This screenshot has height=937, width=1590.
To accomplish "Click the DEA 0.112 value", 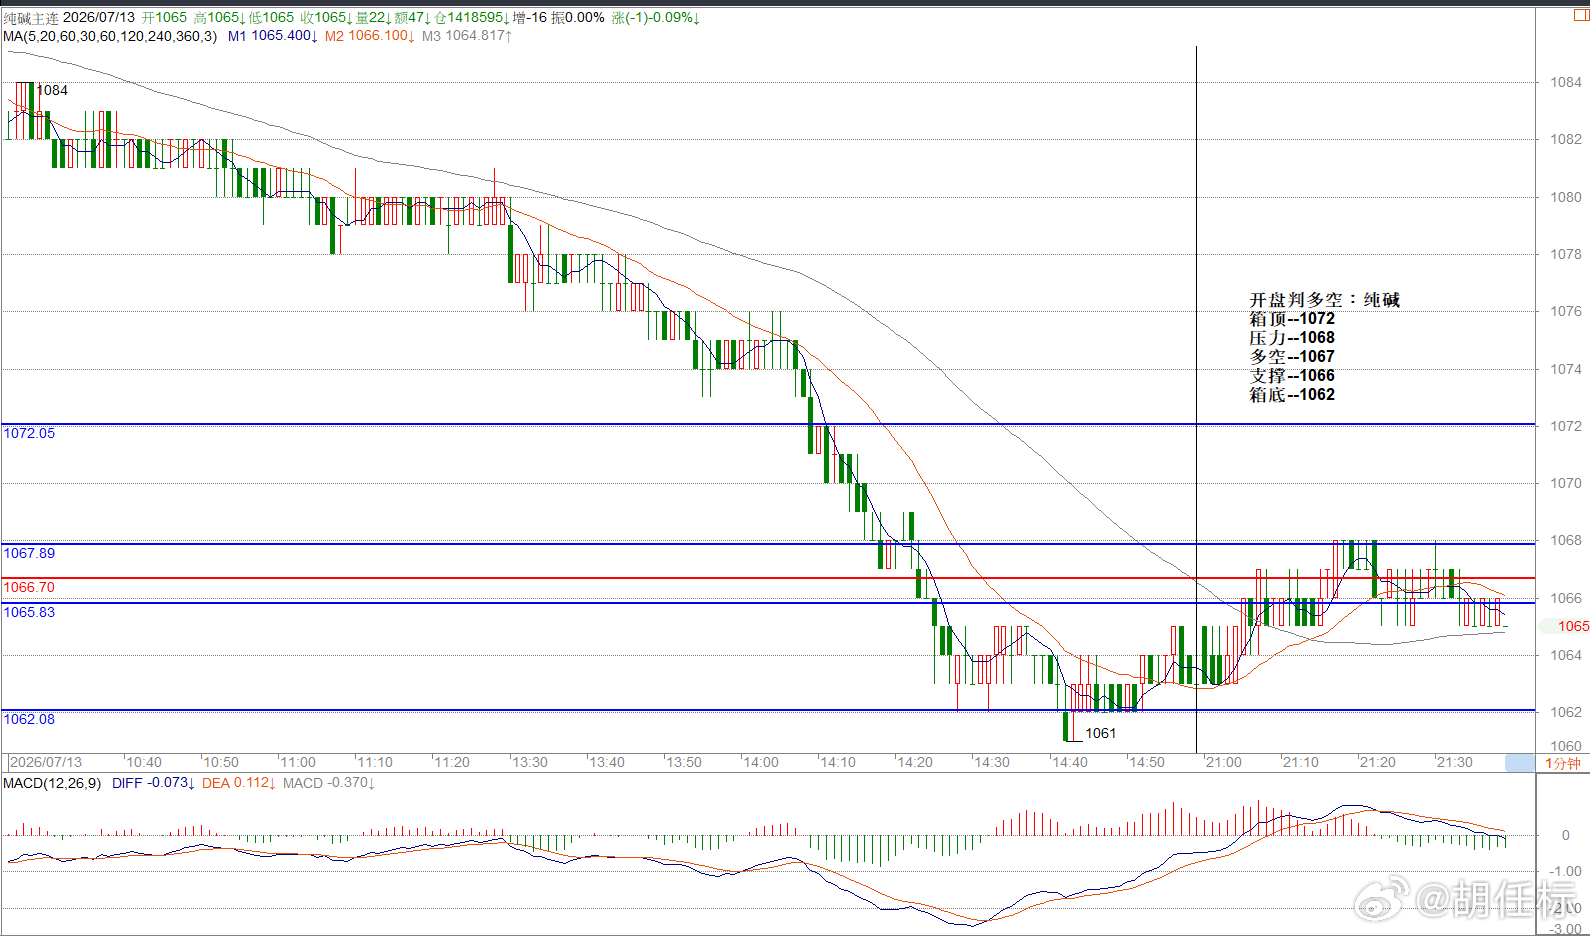I will [239, 783].
